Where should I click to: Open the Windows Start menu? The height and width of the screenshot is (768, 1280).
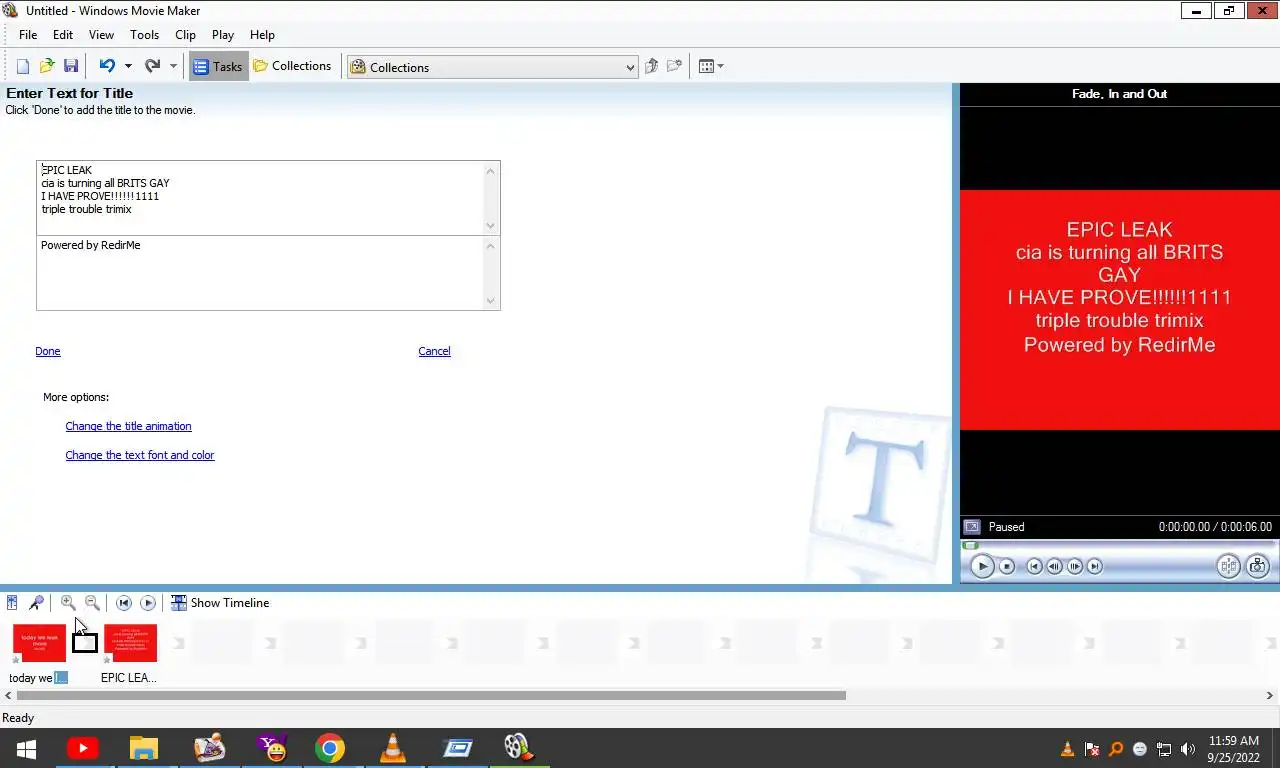pyautogui.click(x=26, y=748)
